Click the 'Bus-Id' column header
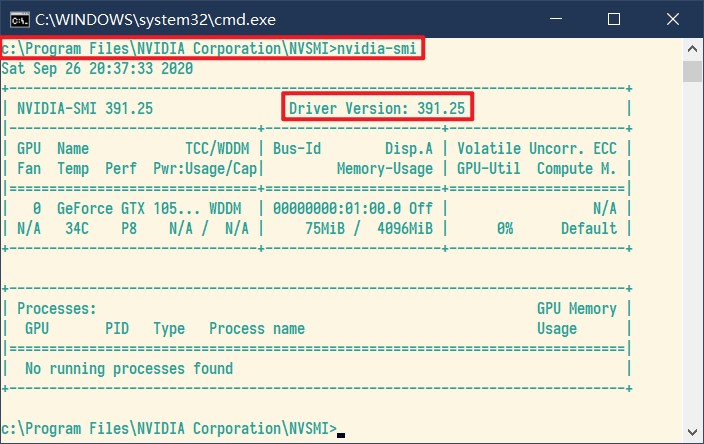The height and width of the screenshot is (444, 704). pyautogui.click(x=297, y=148)
